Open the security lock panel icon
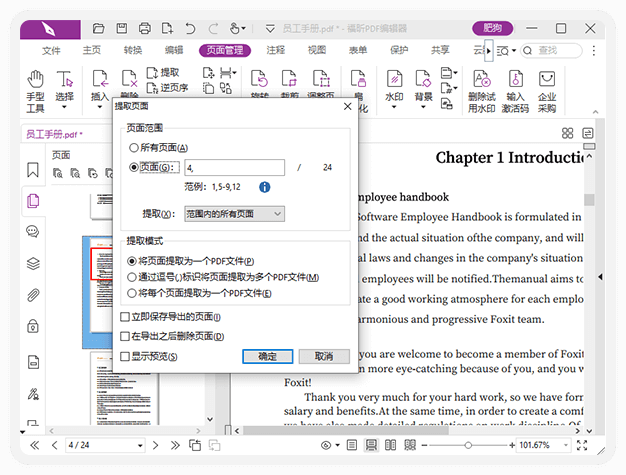Image resolution: width=626 pixels, height=475 pixels. click(x=33, y=326)
